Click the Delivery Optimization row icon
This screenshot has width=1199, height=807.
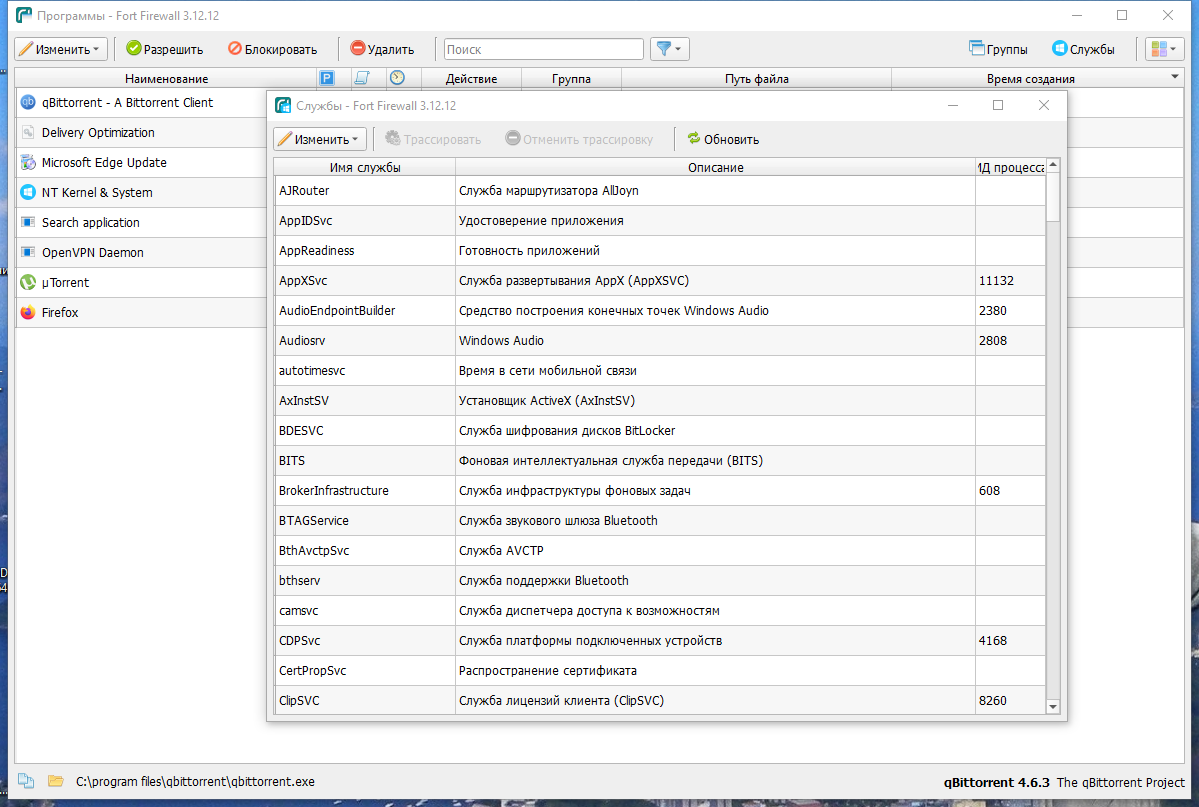28,132
